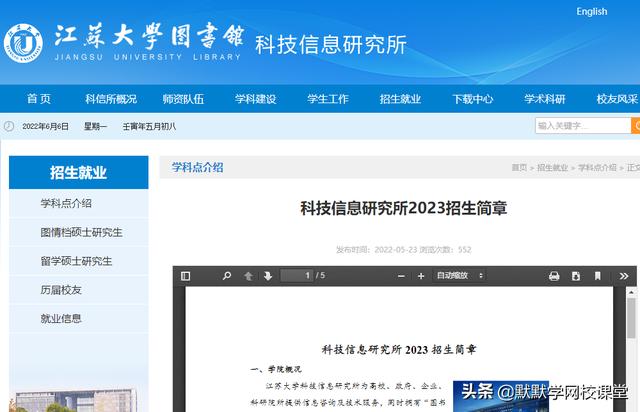This screenshot has width=640, height=412.
Task: Click breadcrumb 招生就业 link
Action: pos(552,167)
